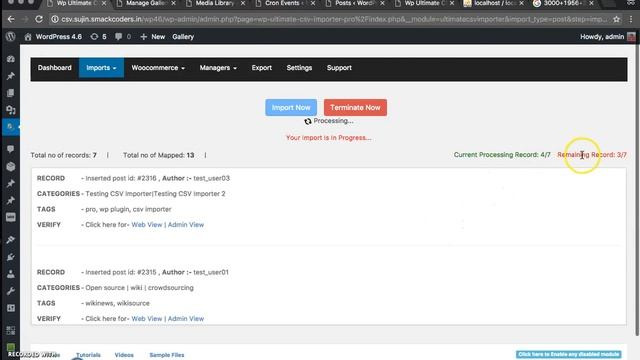Open the Dashboard gauge icon in WordPress sidebar
Viewport: 640px width, 360px height.
pyautogui.click(x=11, y=59)
